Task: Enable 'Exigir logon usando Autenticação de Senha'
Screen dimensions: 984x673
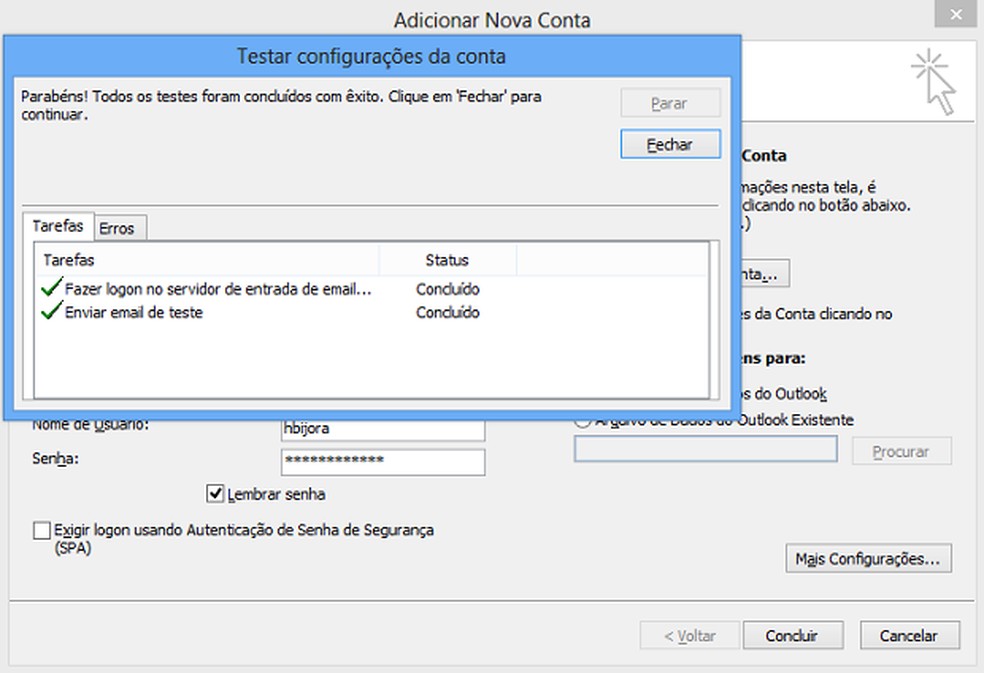Action: pos(41,530)
